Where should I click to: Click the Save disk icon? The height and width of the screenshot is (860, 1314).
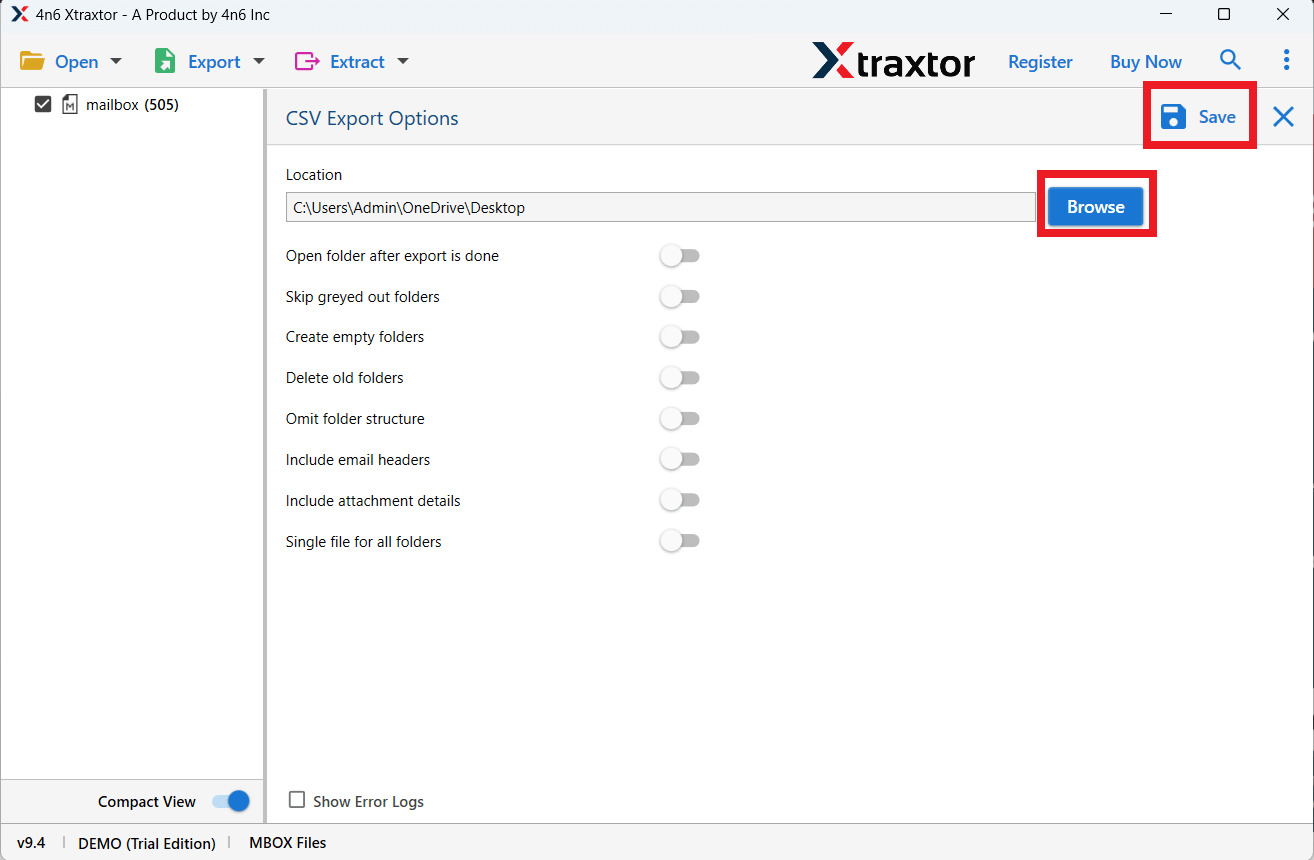[x=1173, y=117]
